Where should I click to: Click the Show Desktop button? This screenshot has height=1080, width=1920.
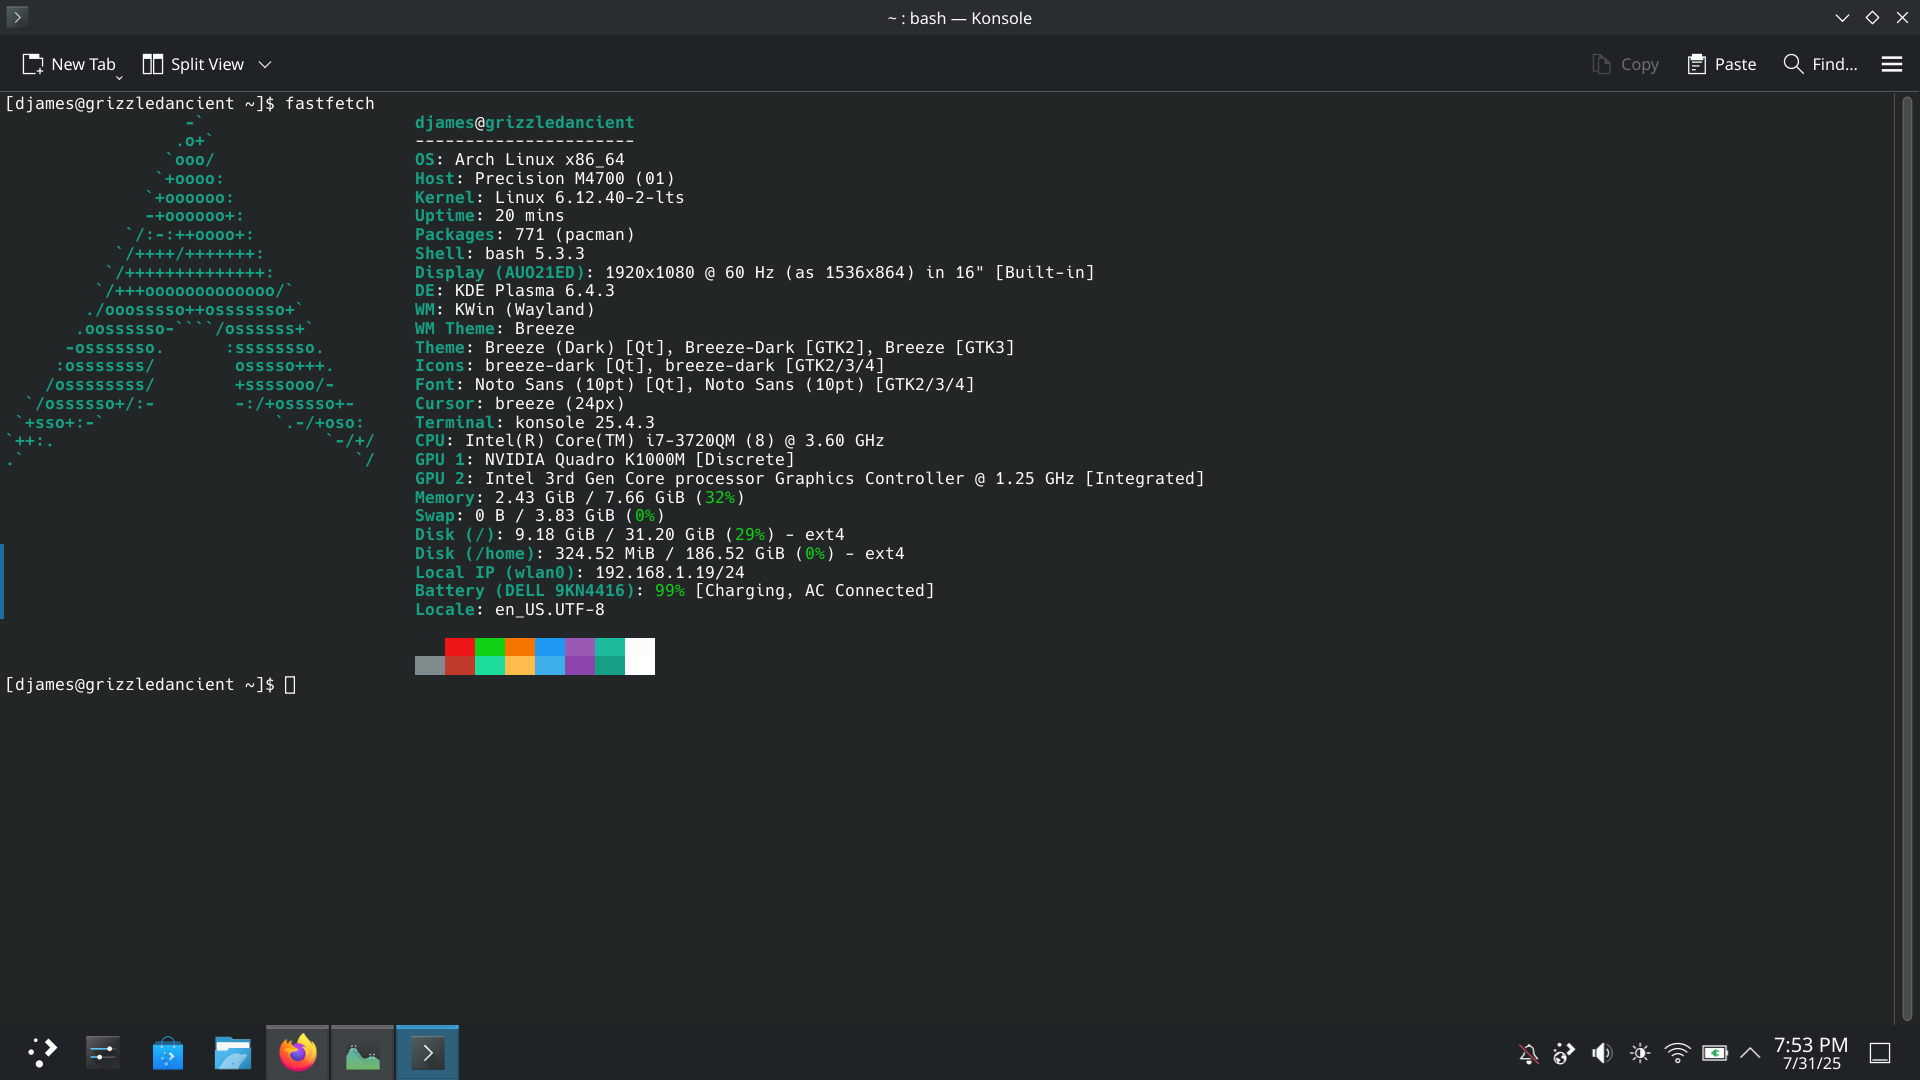[1880, 1053]
